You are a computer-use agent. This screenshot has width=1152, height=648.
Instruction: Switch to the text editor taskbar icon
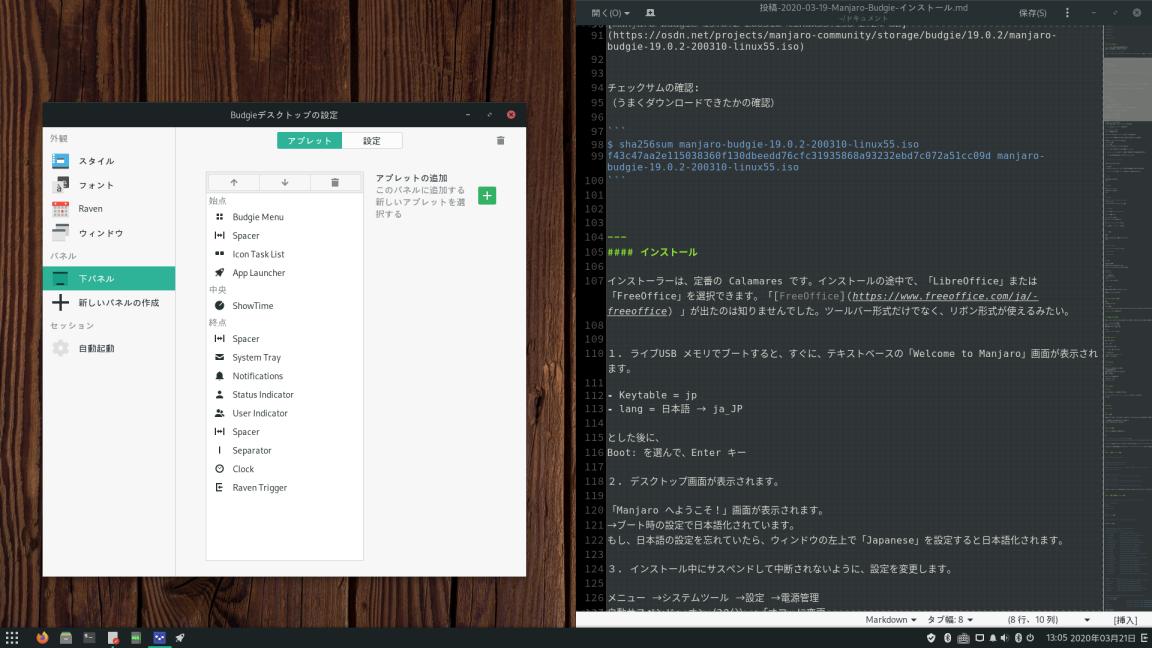point(112,638)
